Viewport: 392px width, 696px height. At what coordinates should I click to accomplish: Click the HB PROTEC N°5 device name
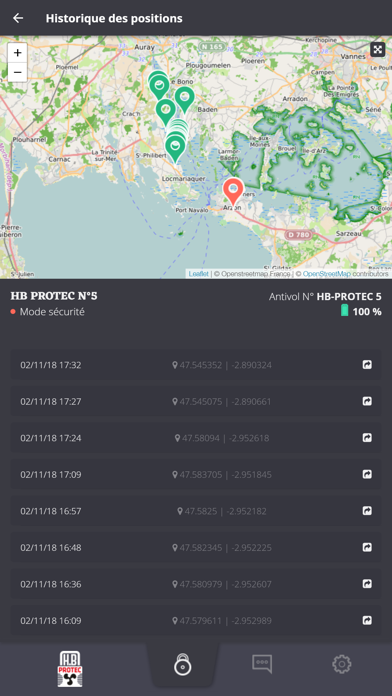pyautogui.click(x=54, y=296)
